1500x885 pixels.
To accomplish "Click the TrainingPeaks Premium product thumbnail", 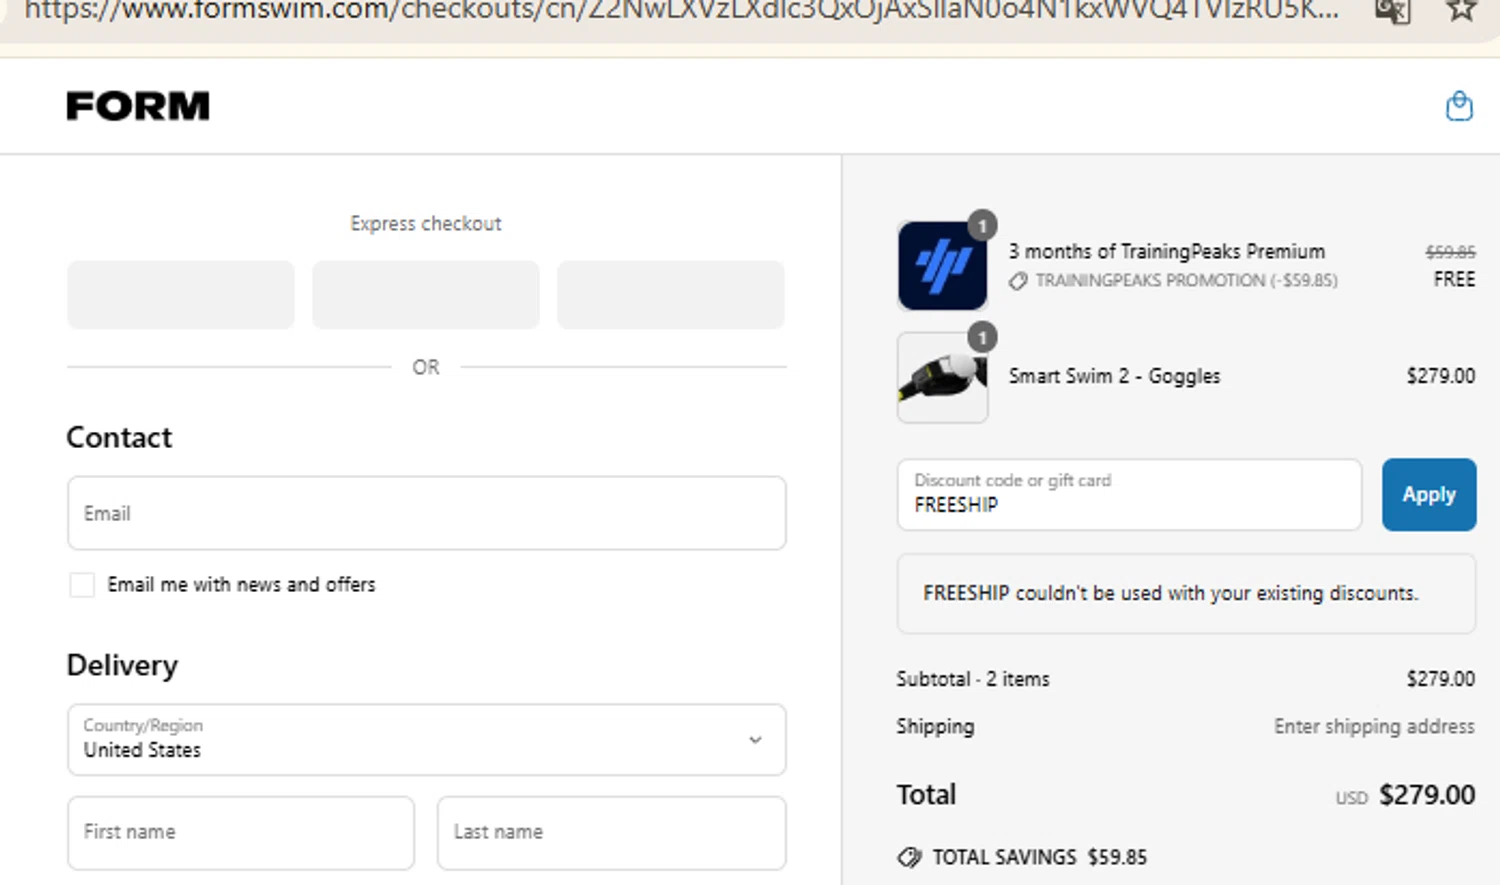I will click(942, 266).
